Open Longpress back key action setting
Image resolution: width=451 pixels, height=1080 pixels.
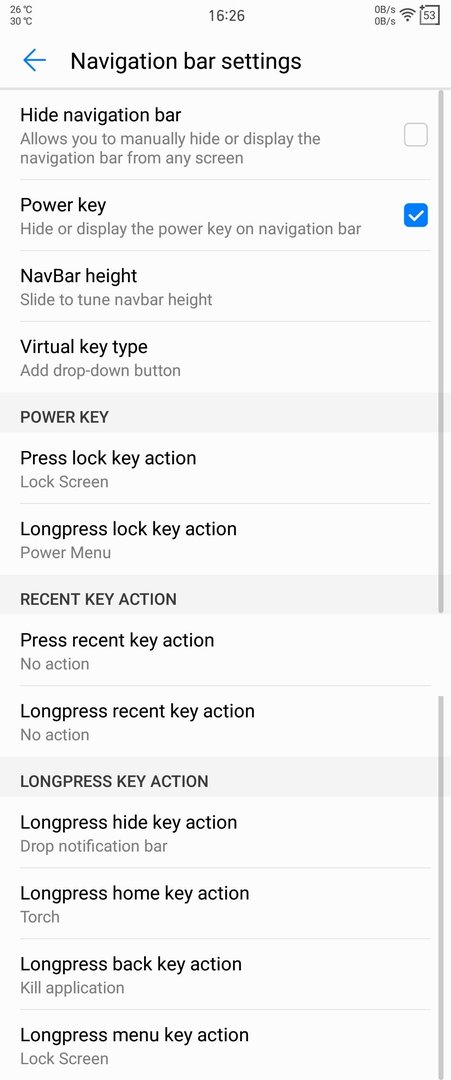pos(225,975)
